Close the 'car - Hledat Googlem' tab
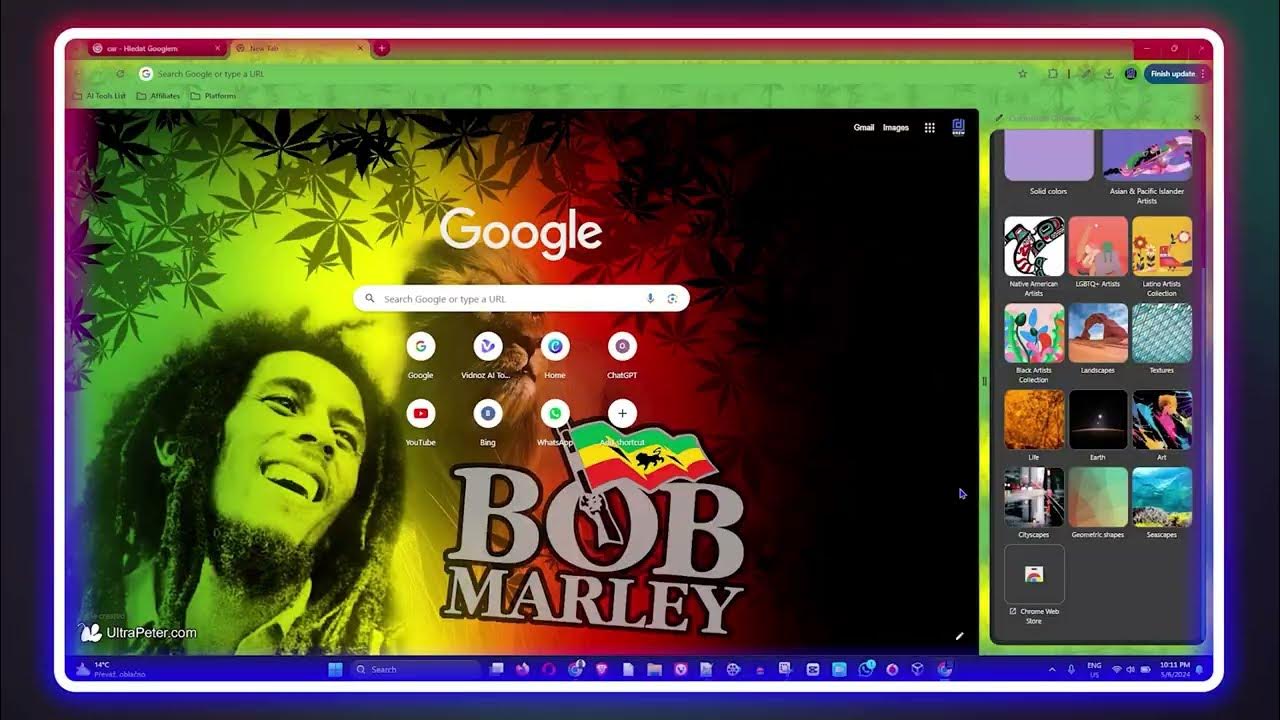 coord(218,48)
